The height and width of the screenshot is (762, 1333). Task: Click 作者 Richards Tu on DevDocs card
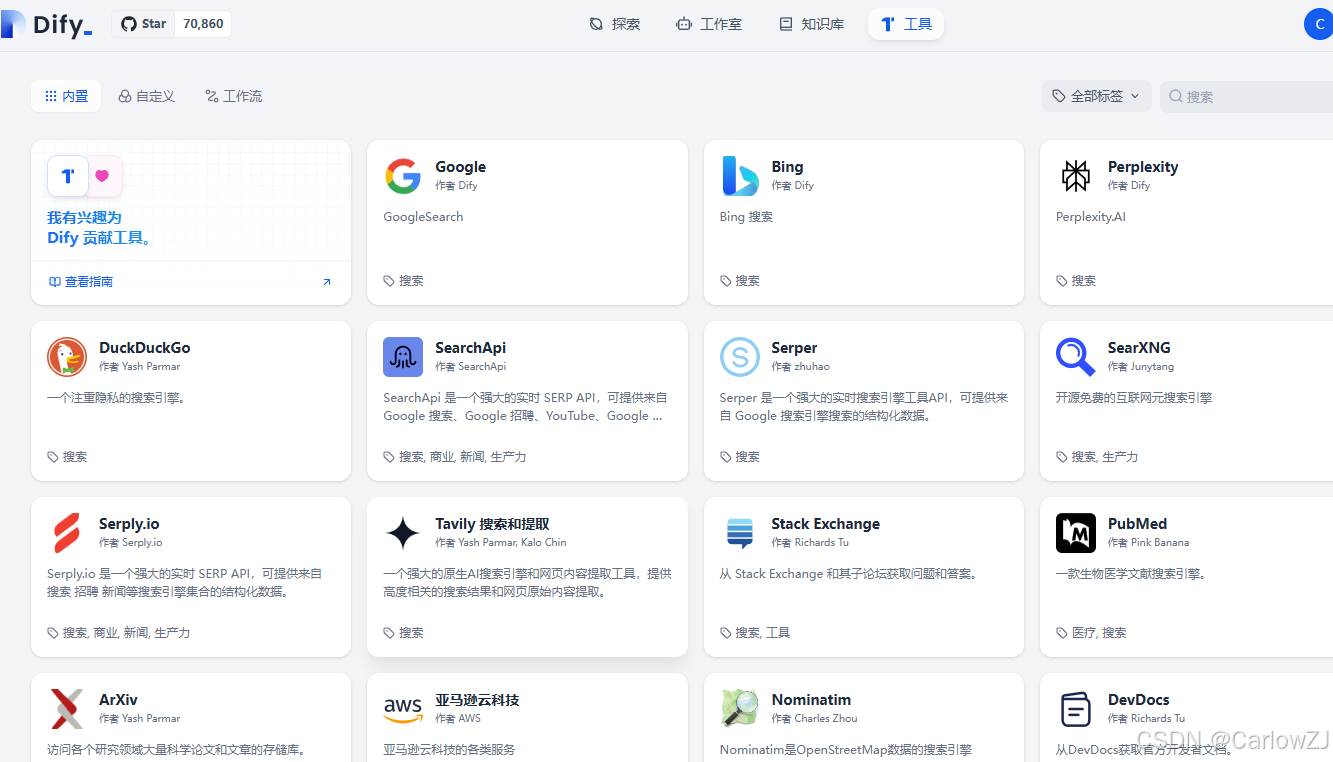1146,719
